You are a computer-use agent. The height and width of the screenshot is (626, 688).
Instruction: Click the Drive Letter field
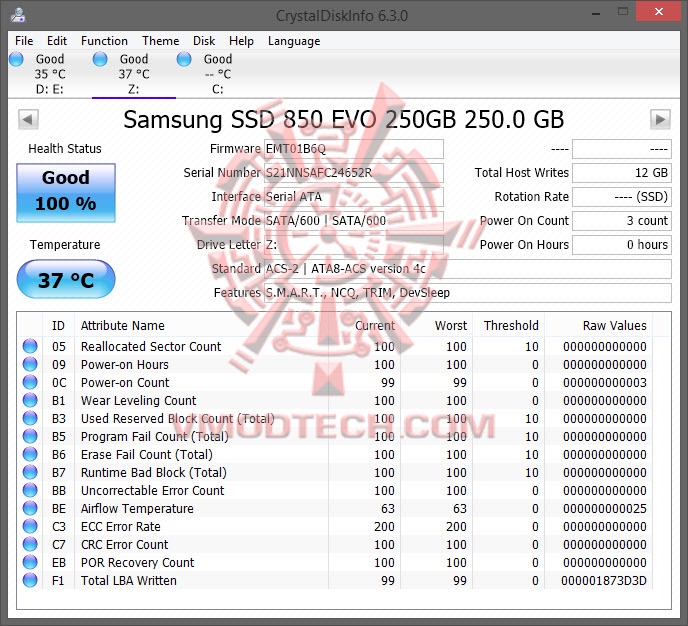354,244
